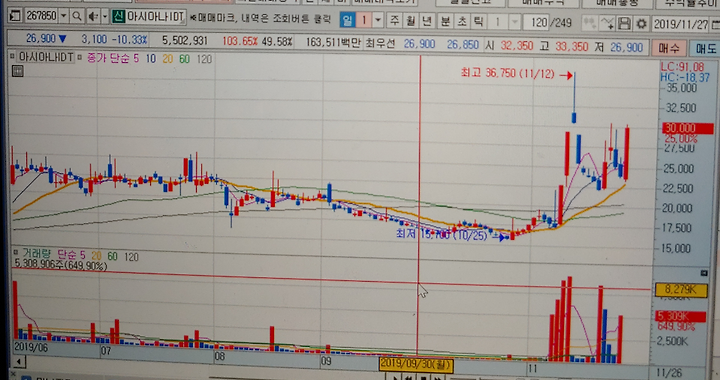Click the stock code field 267850
720x380 pixels.
(41, 17)
